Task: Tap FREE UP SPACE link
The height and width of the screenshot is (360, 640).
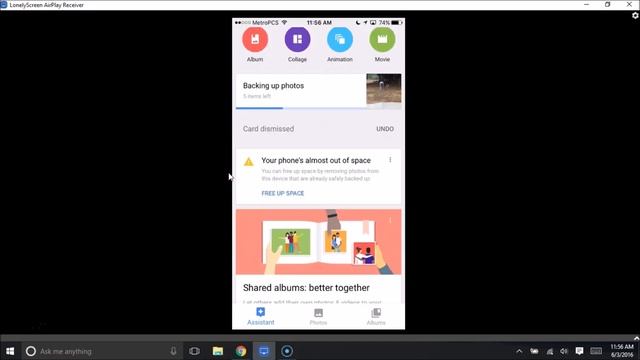Action: (282, 193)
